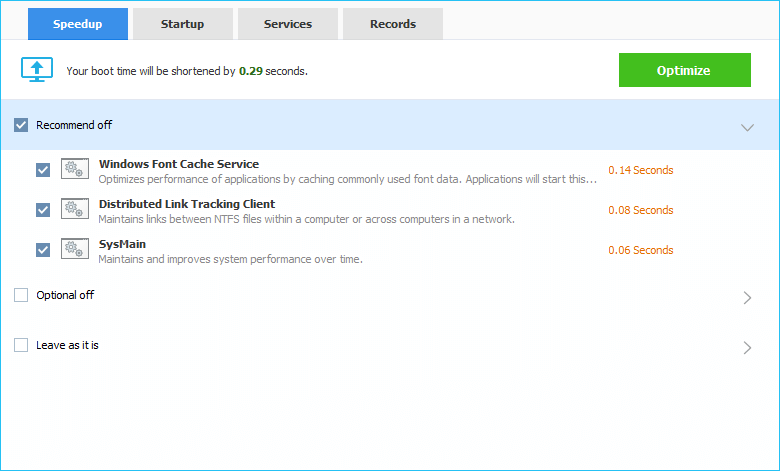Collapse the Recommend off section chevron
This screenshot has width=780, height=471.
(747, 127)
